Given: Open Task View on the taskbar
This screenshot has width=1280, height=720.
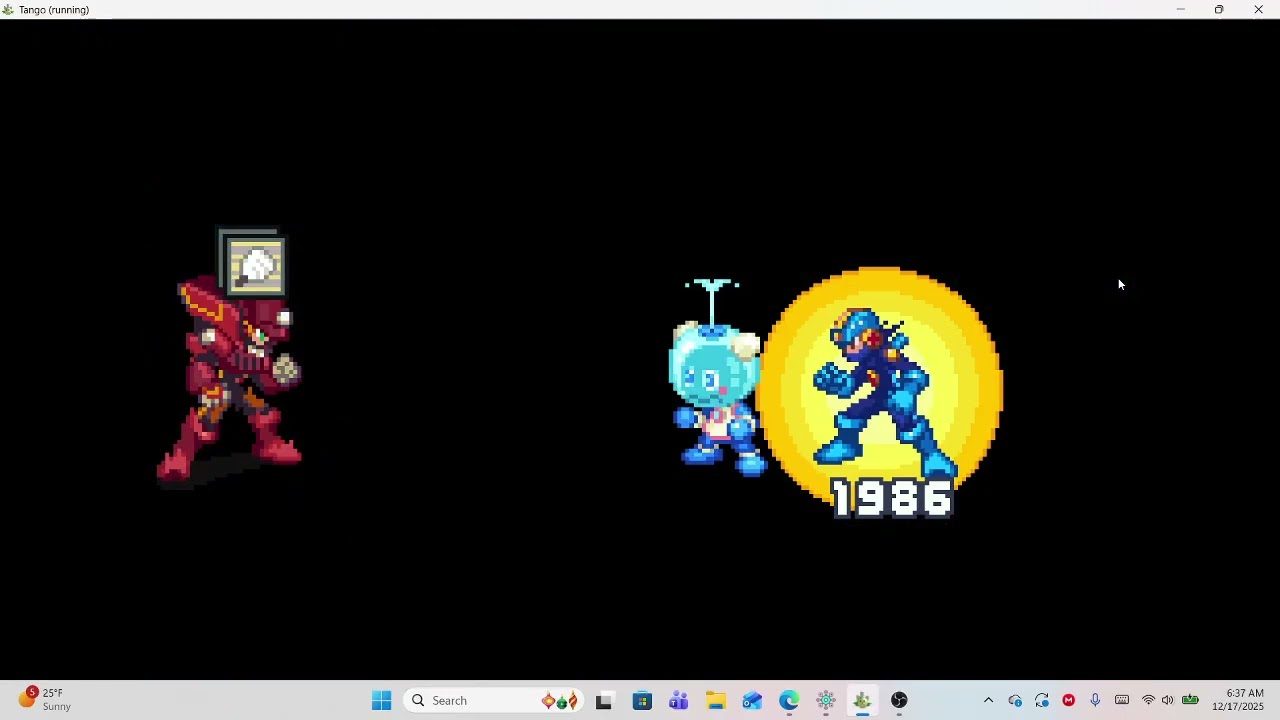Looking at the screenshot, I should coord(604,701).
